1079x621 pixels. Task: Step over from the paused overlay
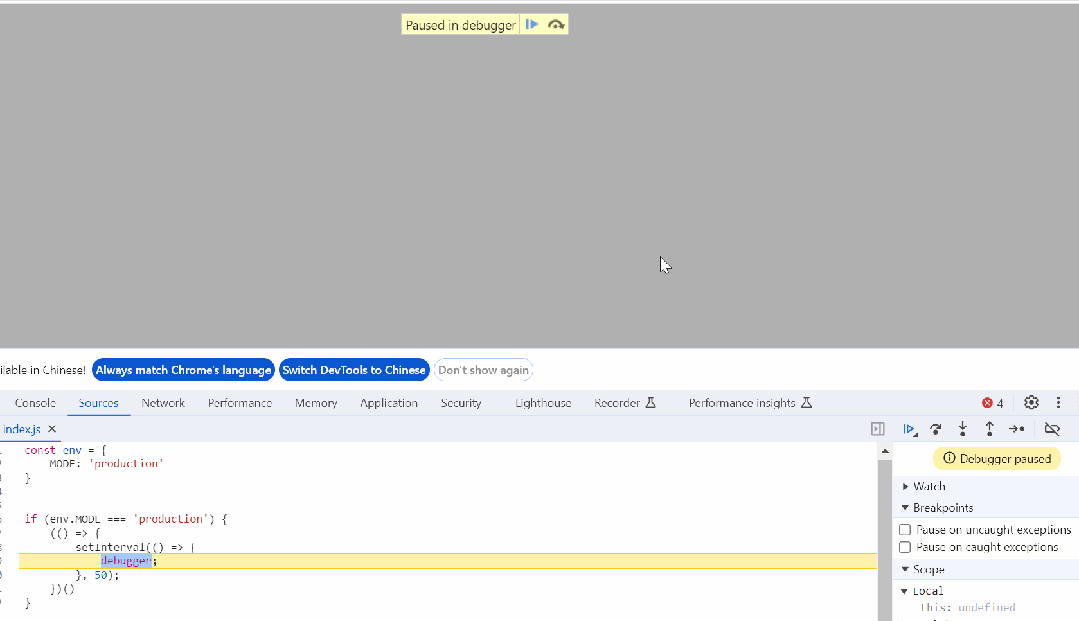tap(556, 25)
